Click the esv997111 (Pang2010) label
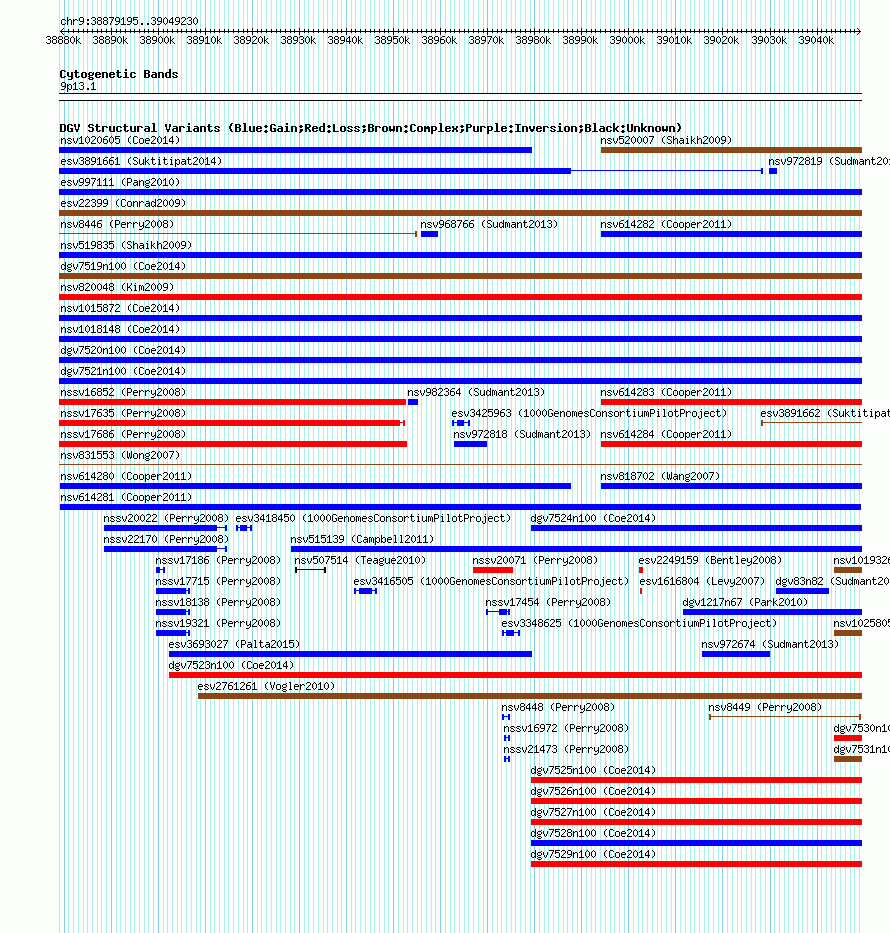 pyautogui.click(x=120, y=182)
